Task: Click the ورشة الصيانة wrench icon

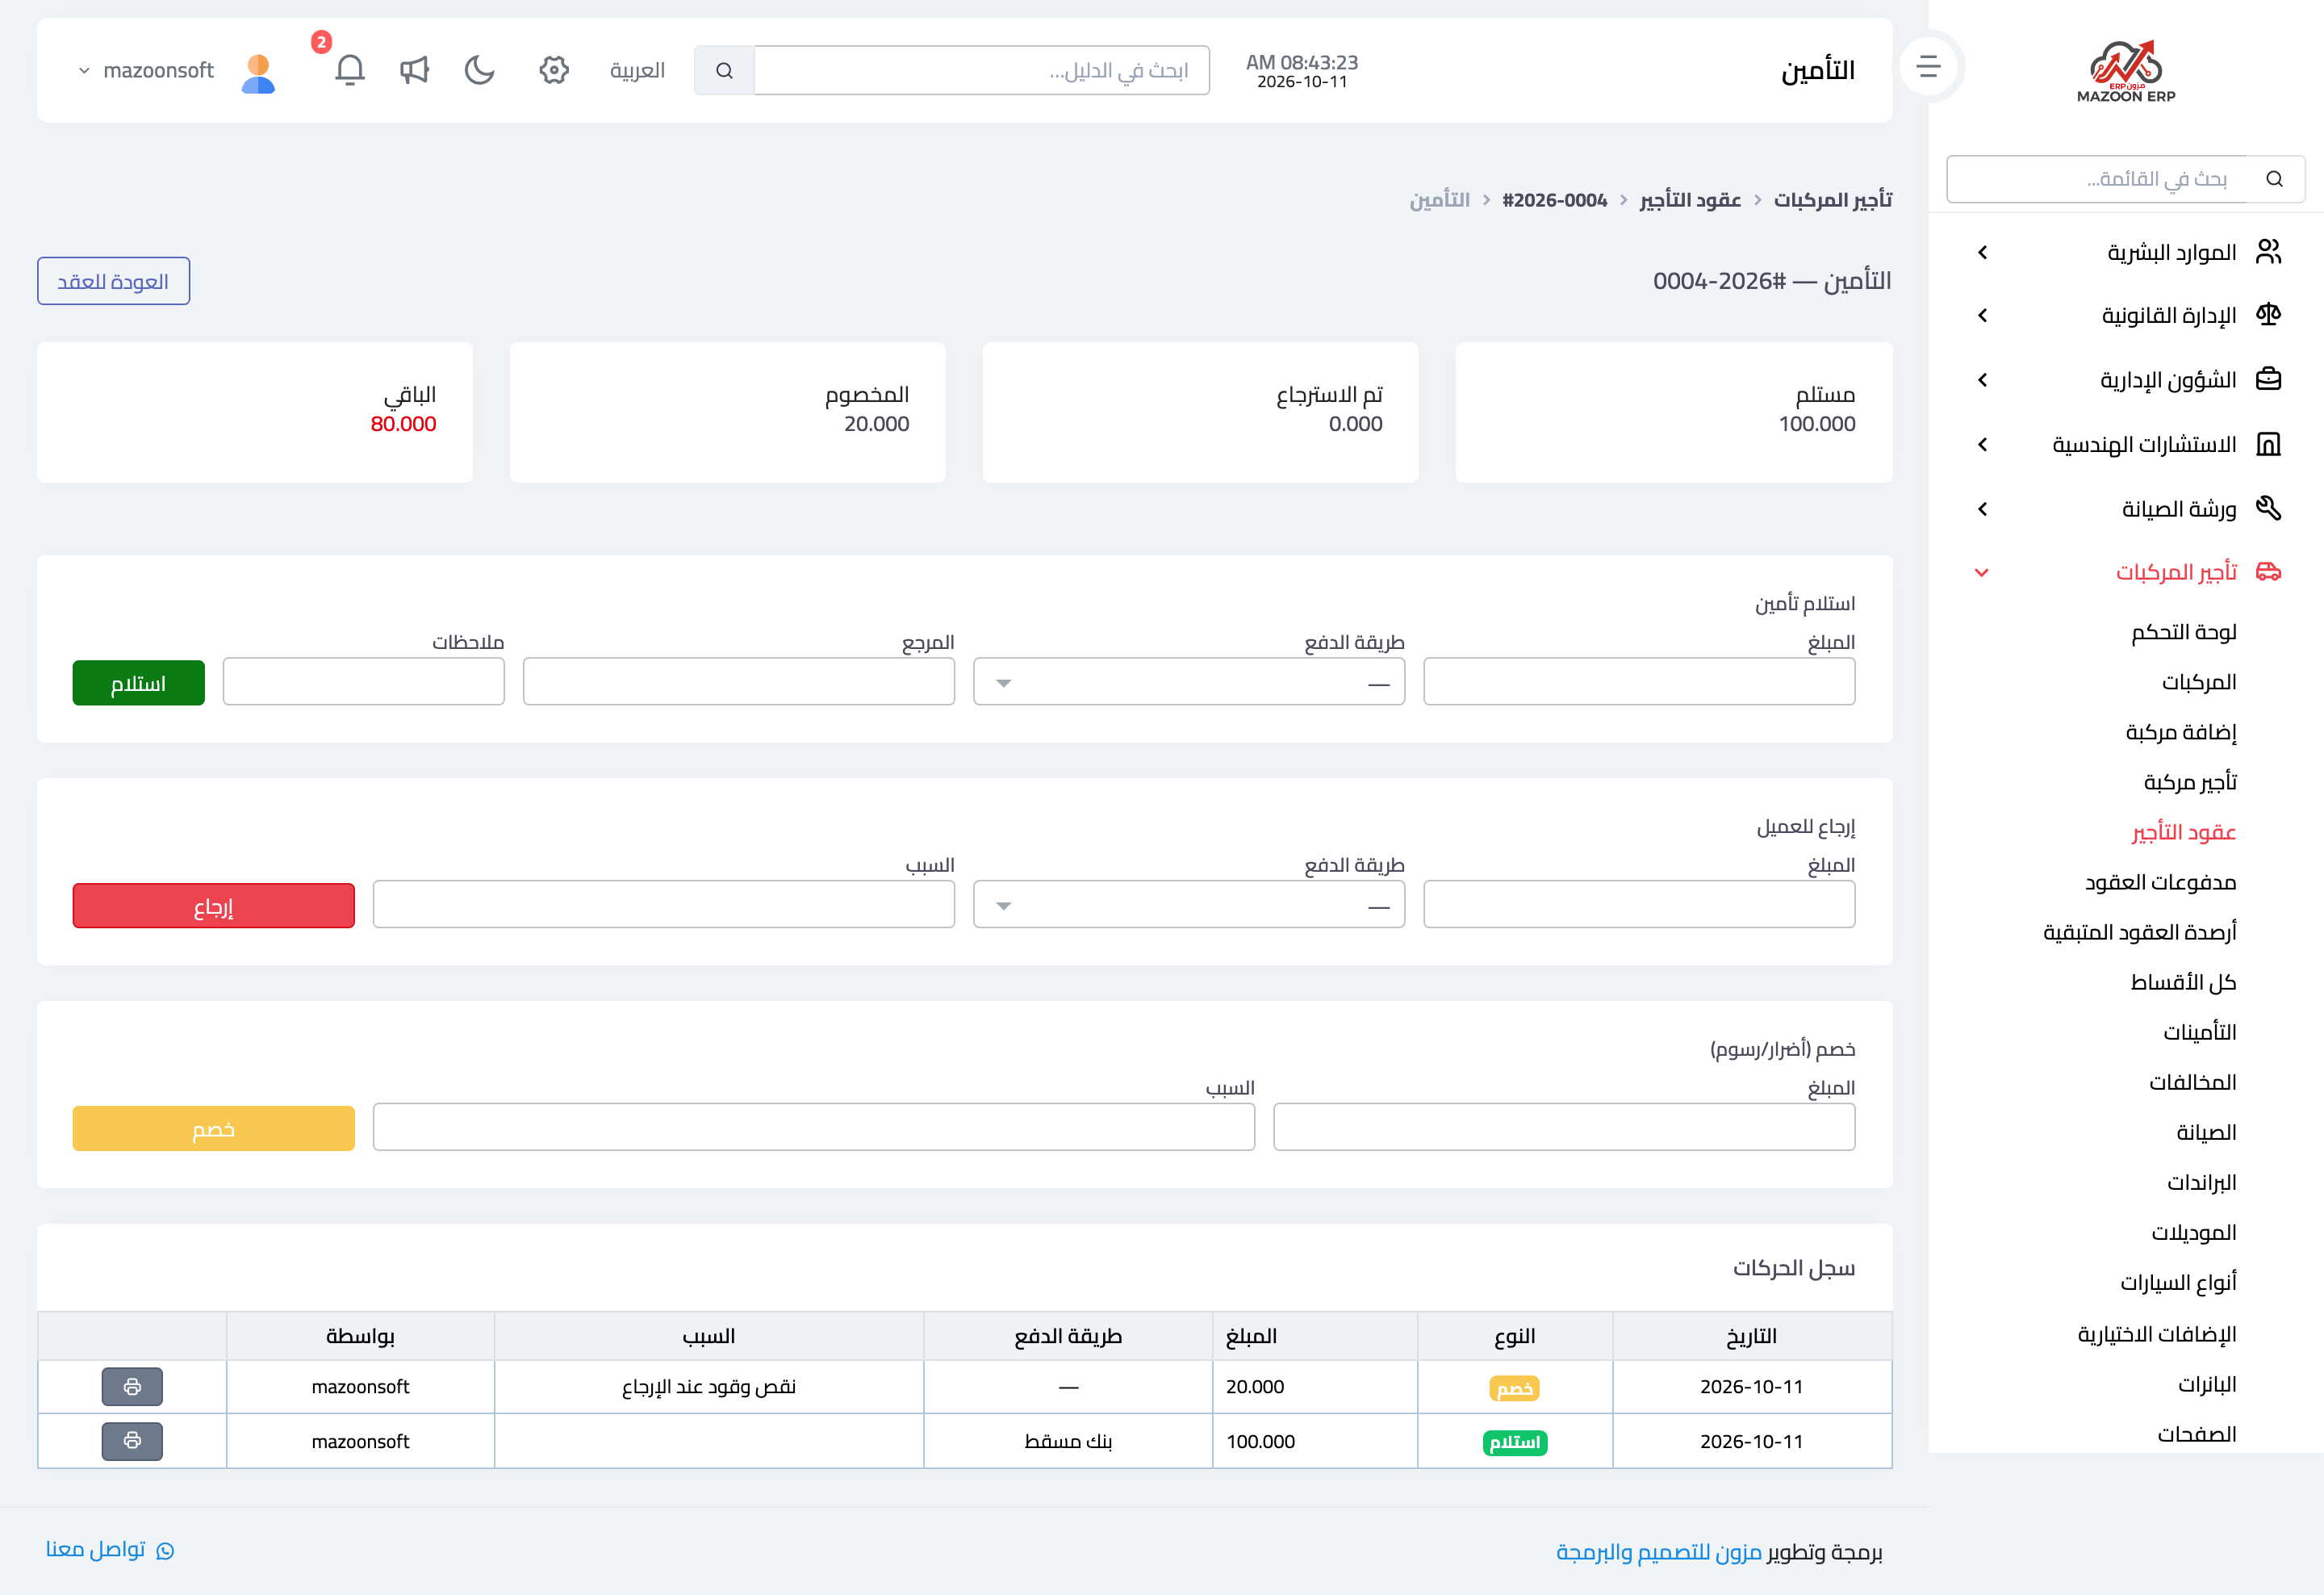Action: point(2268,508)
